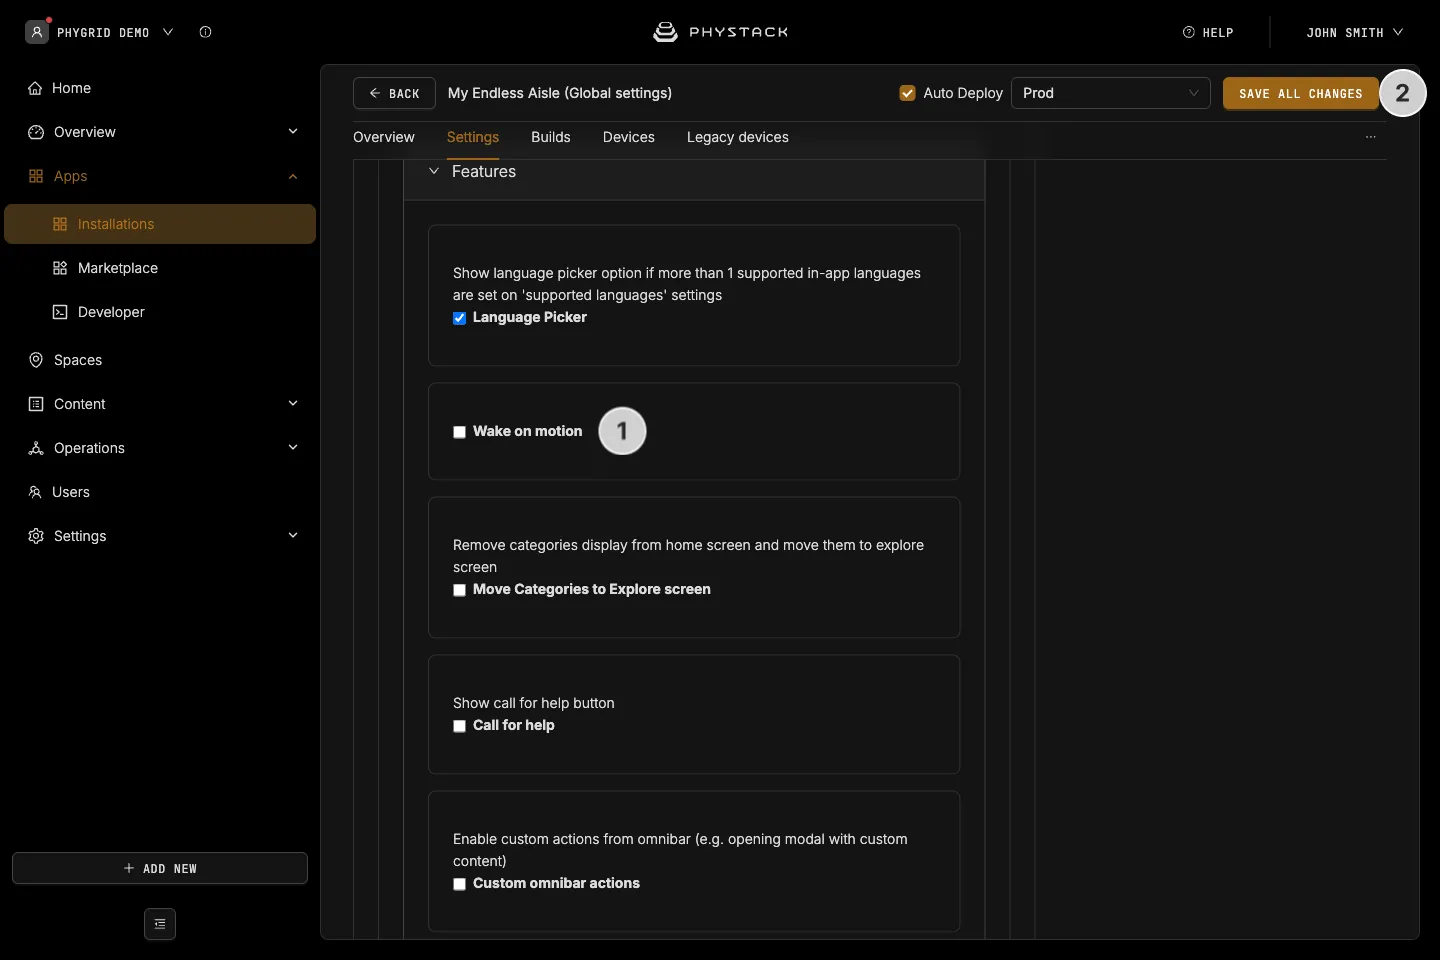
Task: Click the Apps grid icon
Action: 36,176
